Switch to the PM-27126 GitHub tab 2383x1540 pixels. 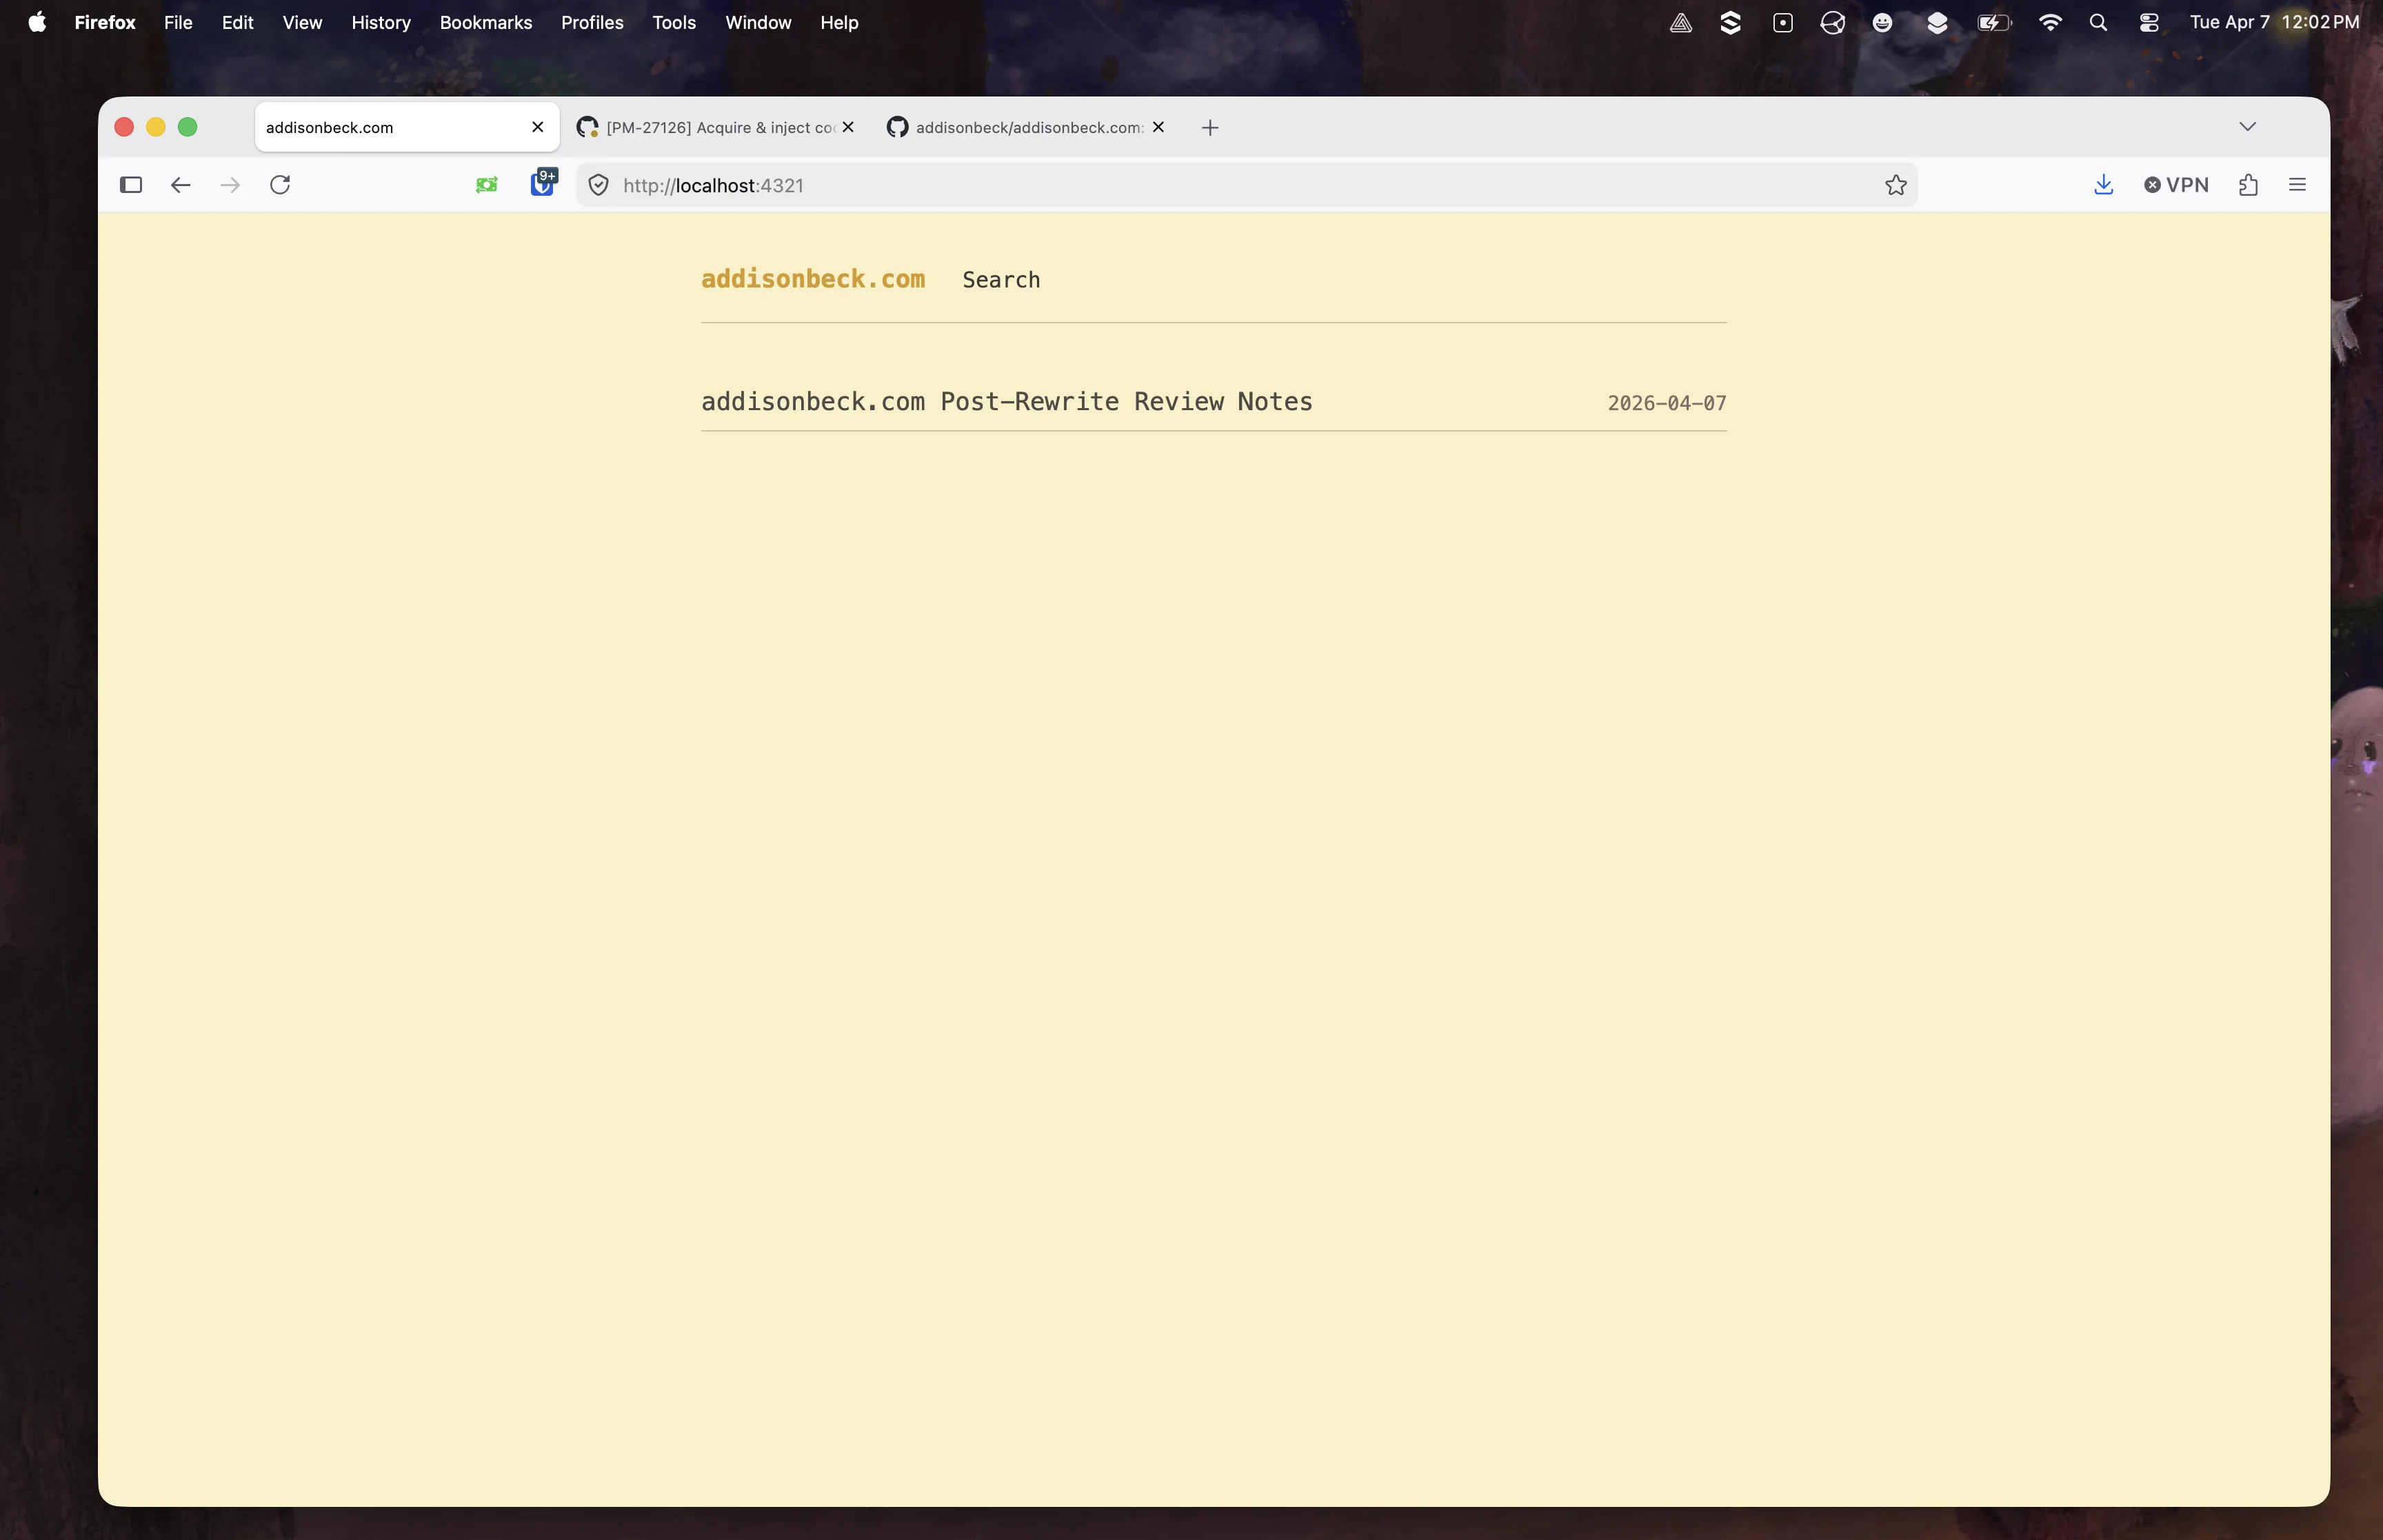pyautogui.click(x=710, y=127)
